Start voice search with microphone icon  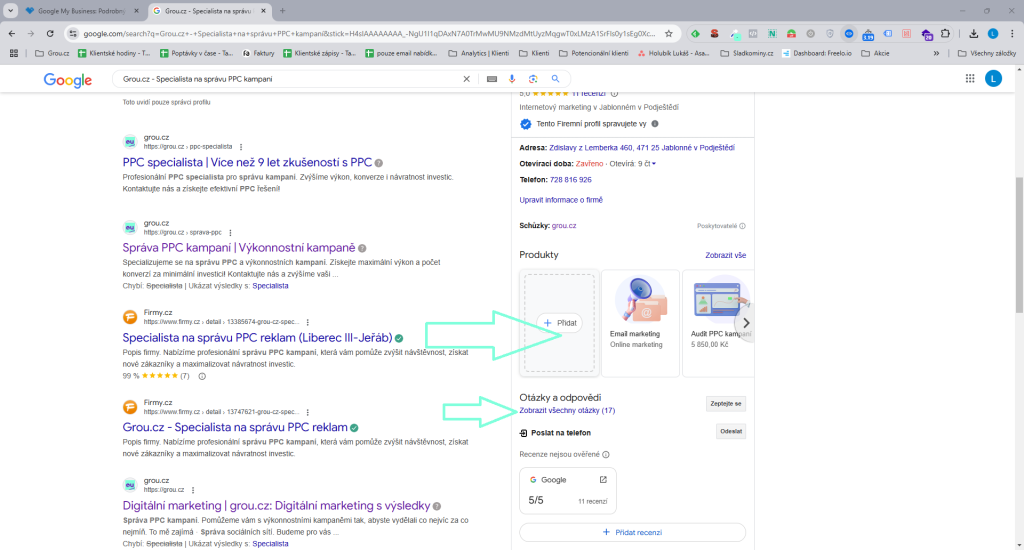tap(512, 78)
